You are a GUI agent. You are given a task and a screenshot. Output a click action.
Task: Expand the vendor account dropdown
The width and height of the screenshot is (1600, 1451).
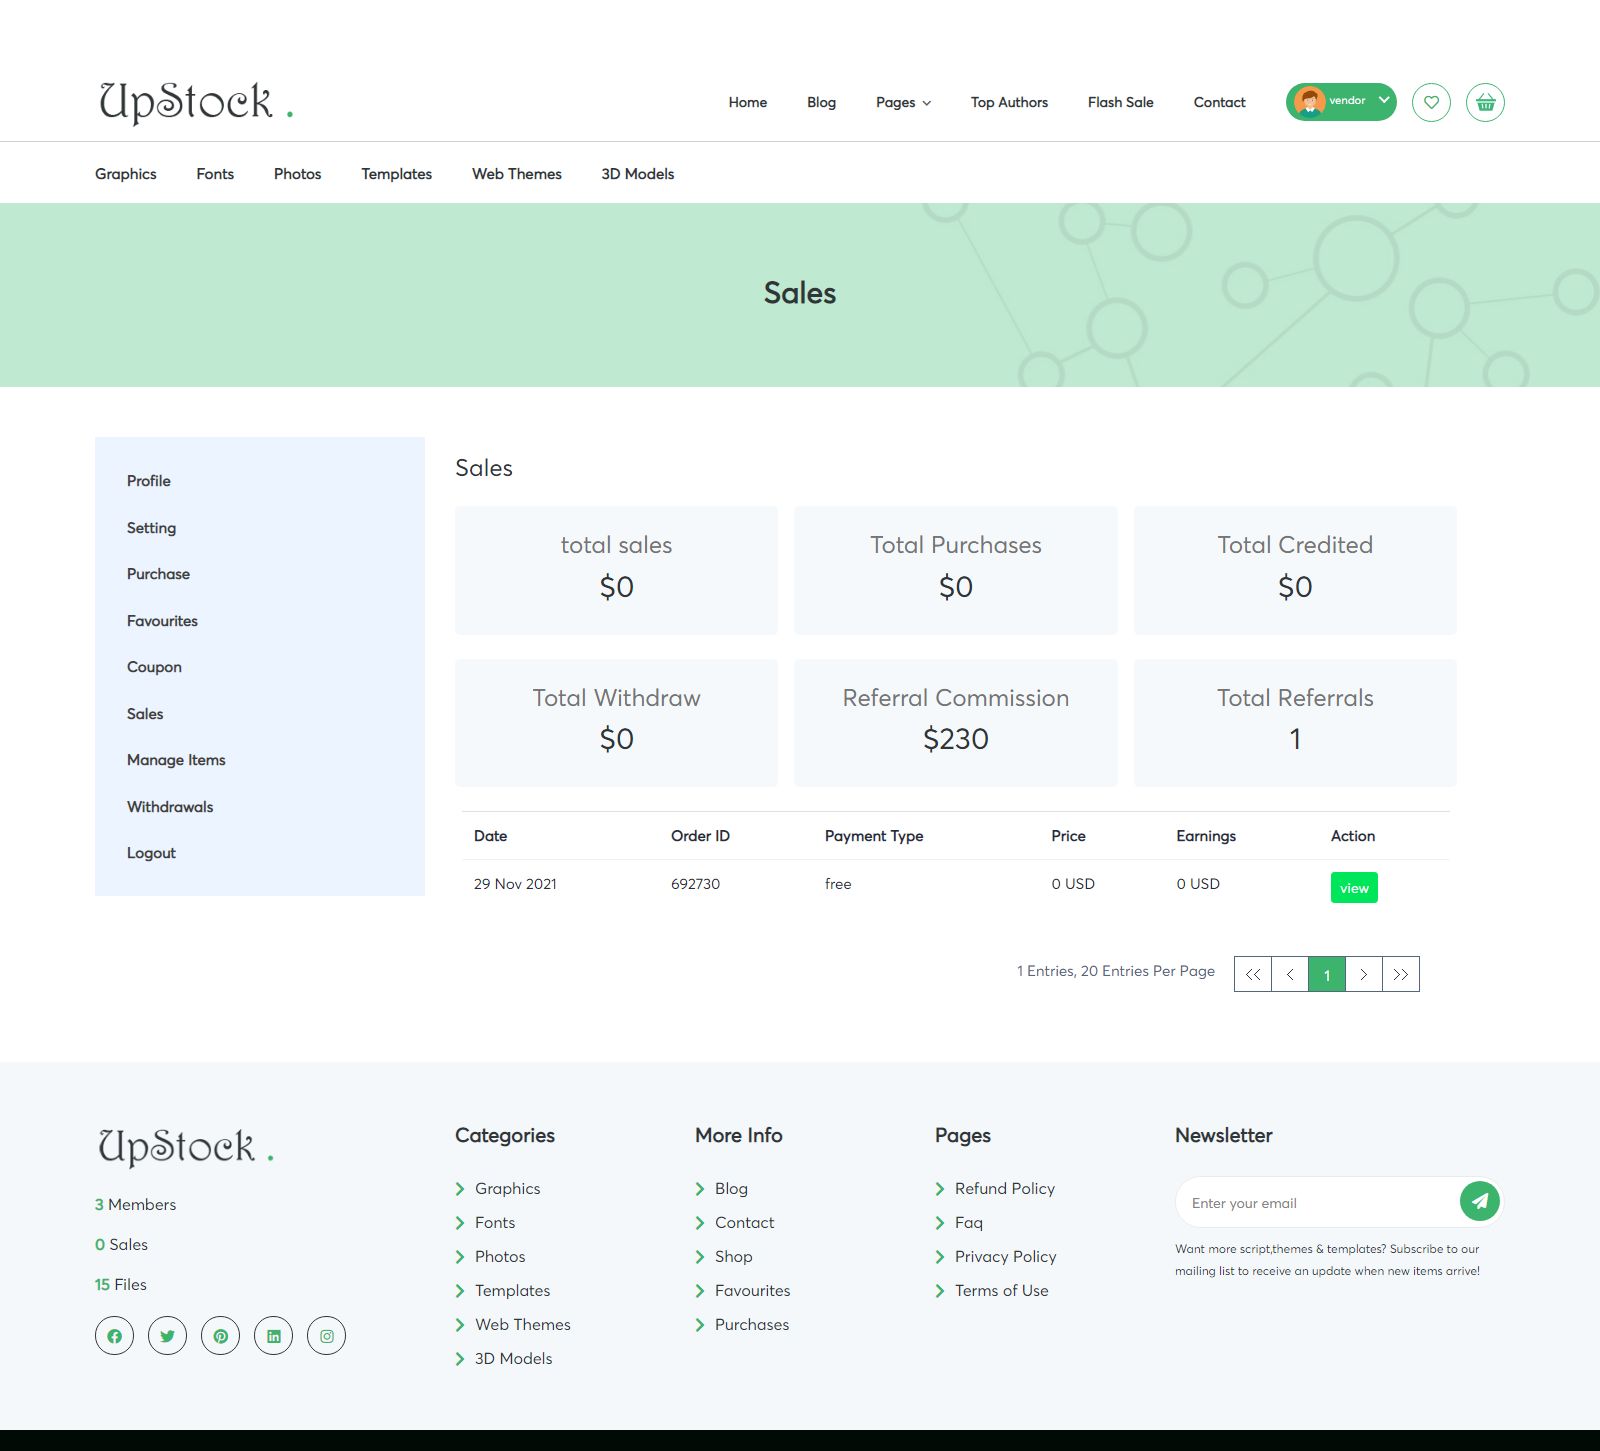(x=1341, y=102)
